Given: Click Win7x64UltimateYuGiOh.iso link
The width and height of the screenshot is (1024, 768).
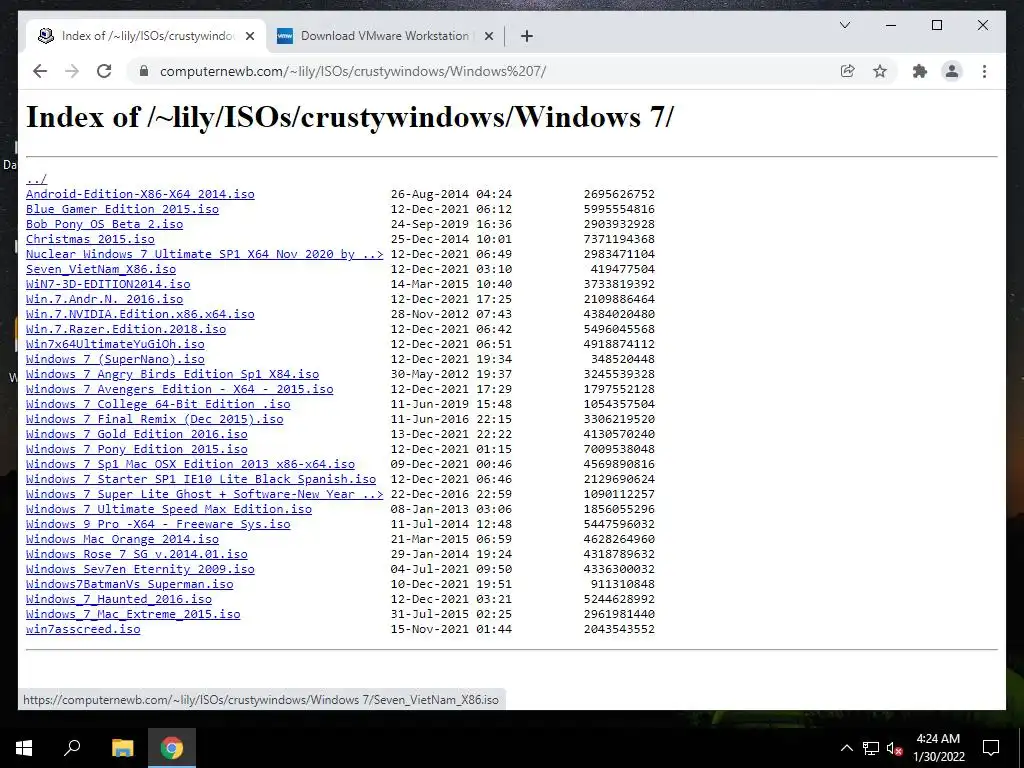Looking at the screenshot, I should 115,344.
